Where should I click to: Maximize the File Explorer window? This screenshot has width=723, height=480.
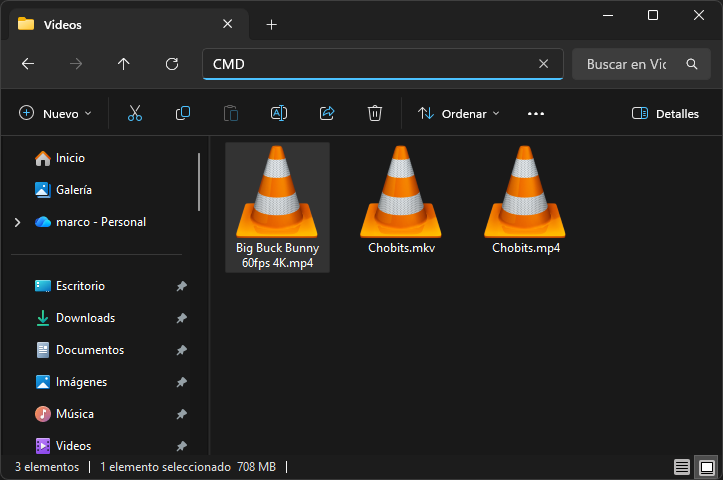tap(653, 15)
